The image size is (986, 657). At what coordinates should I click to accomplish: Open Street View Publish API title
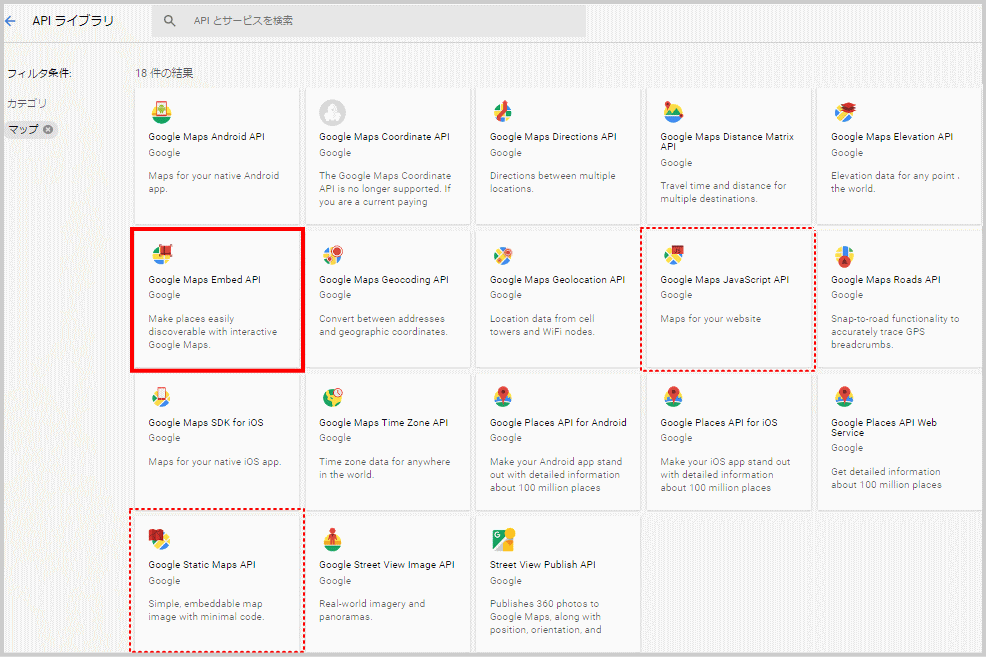(x=543, y=565)
